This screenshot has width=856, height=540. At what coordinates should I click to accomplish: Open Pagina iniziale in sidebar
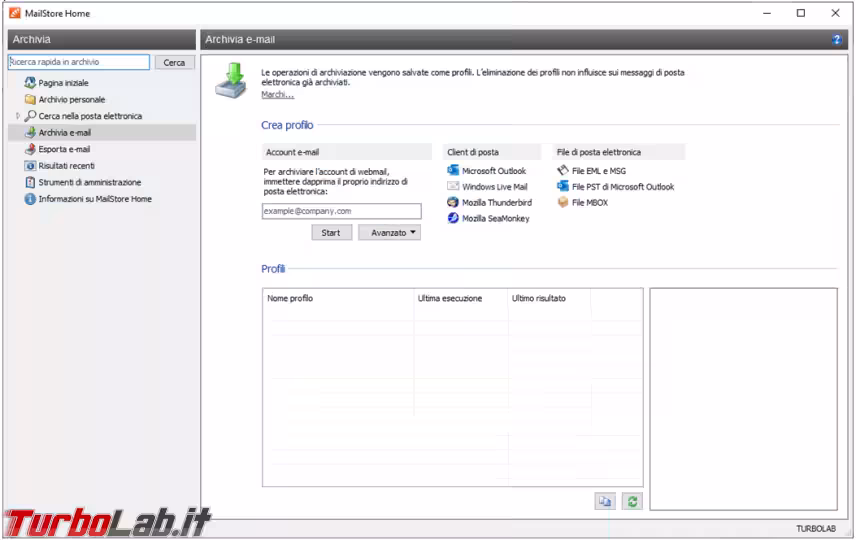(63, 83)
